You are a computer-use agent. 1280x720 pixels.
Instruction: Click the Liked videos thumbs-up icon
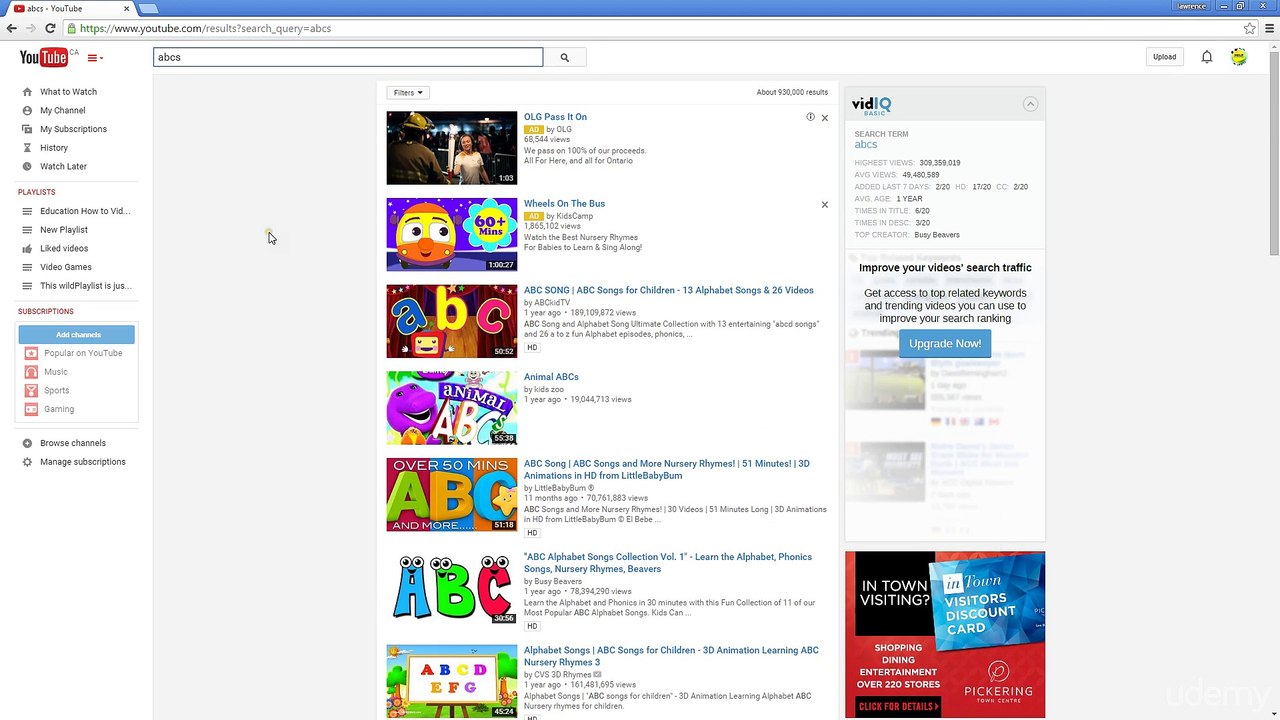(x=27, y=248)
